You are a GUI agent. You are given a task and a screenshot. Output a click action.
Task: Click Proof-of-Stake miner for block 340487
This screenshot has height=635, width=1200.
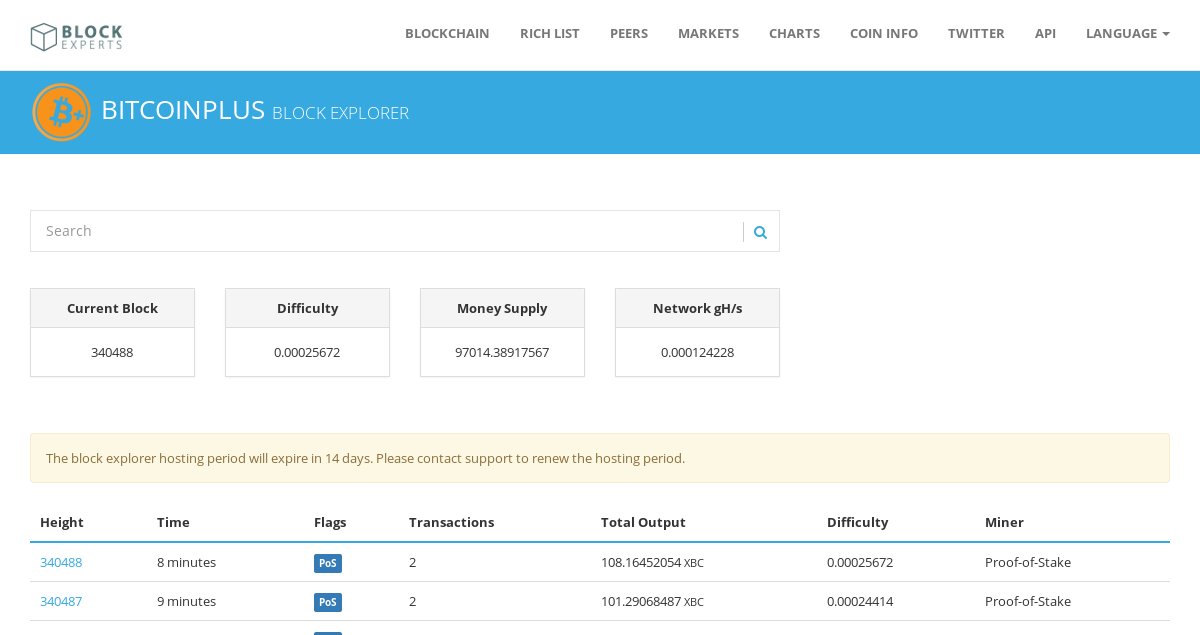click(x=1028, y=601)
